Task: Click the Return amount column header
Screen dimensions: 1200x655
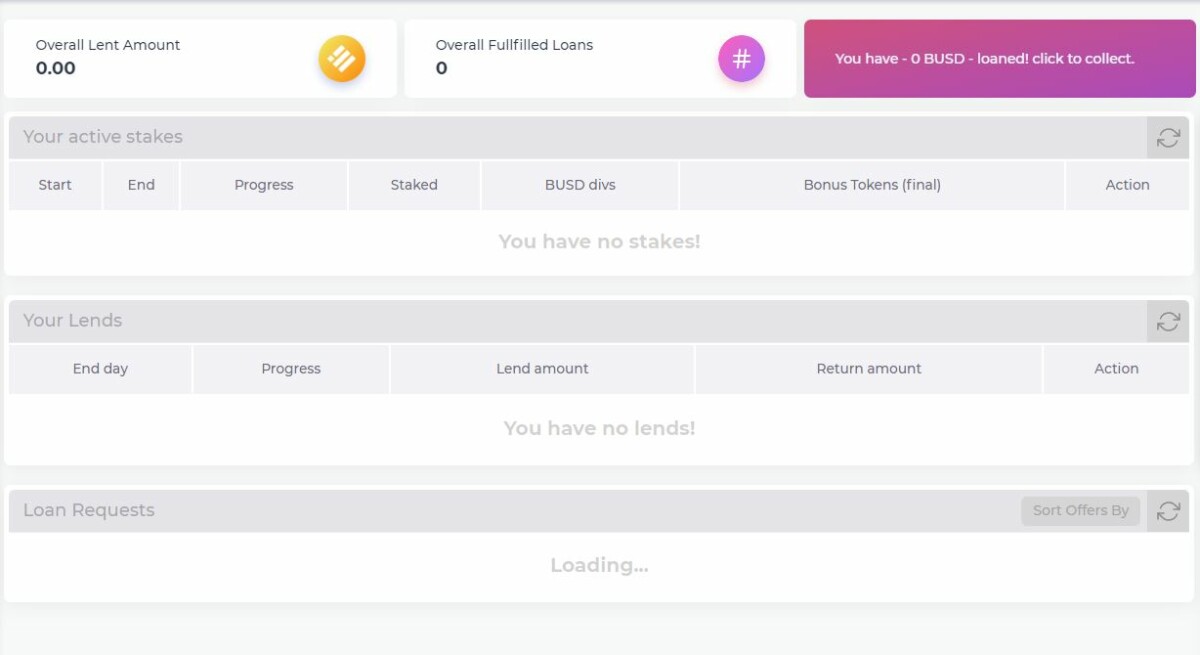Action: click(x=869, y=369)
